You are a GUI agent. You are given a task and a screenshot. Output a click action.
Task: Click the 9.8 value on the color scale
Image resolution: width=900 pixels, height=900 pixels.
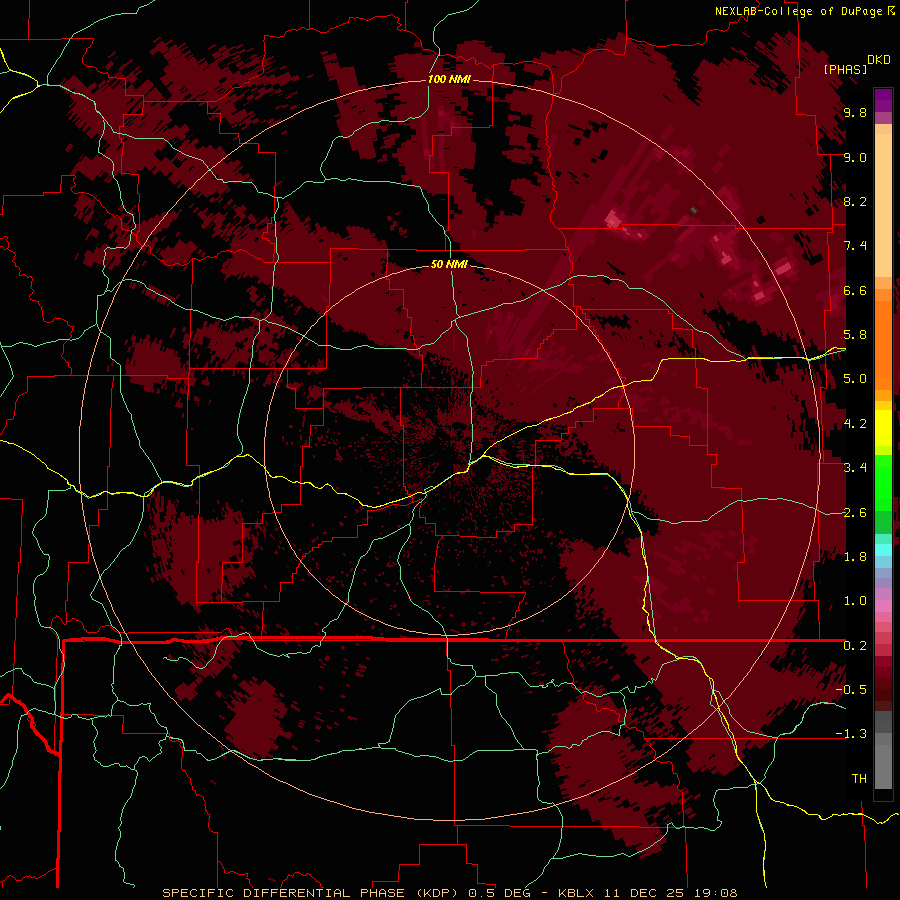[x=855, y=113]
